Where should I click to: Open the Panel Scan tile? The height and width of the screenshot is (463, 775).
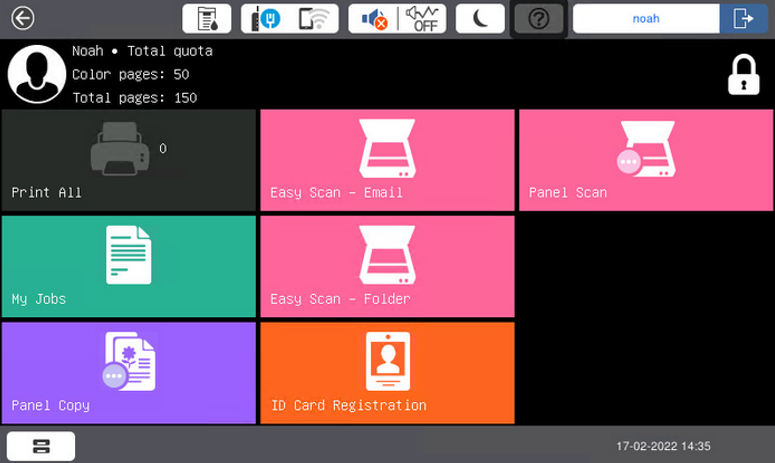(646, 160)
